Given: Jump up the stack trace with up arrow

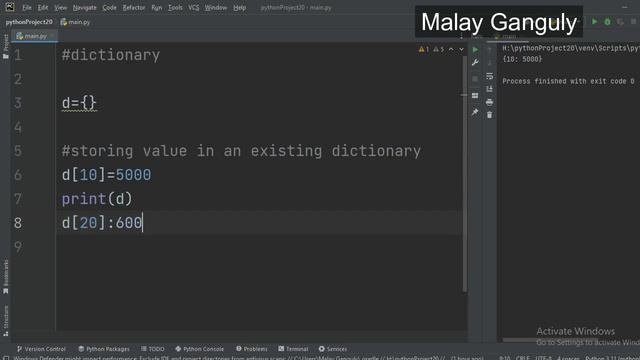Looking at the screenshot, I should point(489,50).
